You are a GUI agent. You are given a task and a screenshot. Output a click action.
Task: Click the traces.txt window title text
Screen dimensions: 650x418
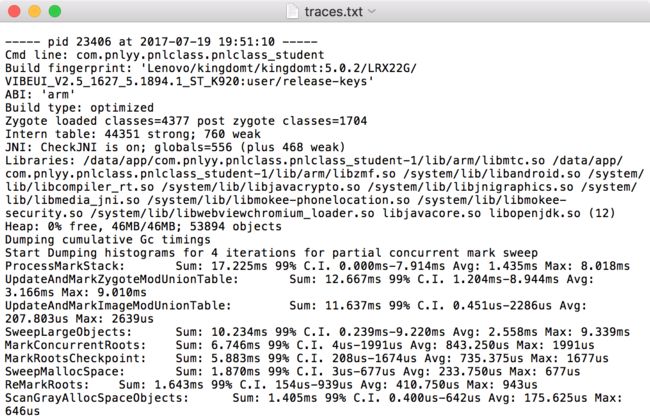[334, 12]
